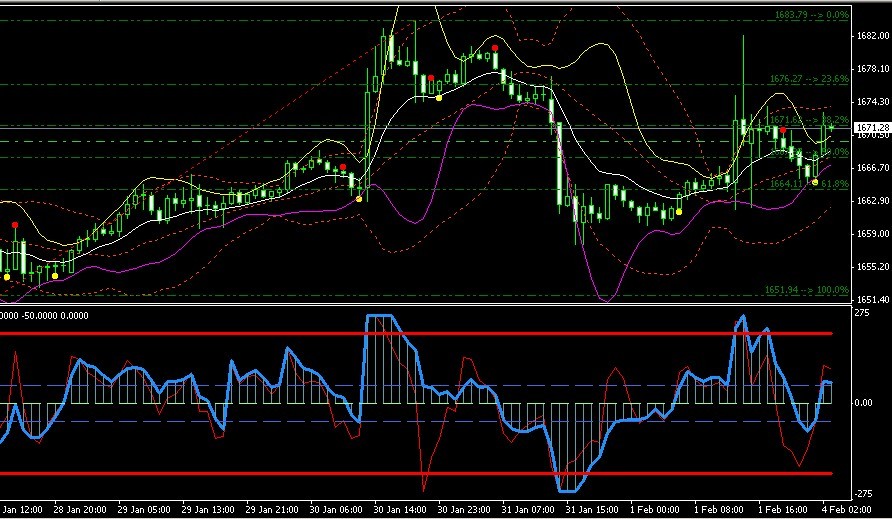
Task: Click the -275 indicator scale value
Action: pyautogui.click(x=863, y=493)
